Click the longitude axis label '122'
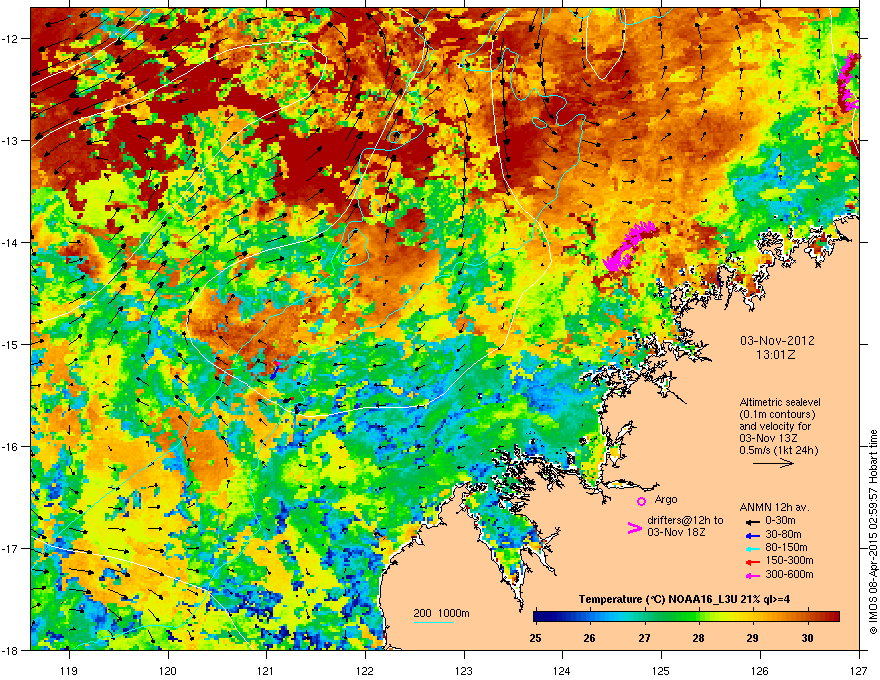 coord(365,670)
